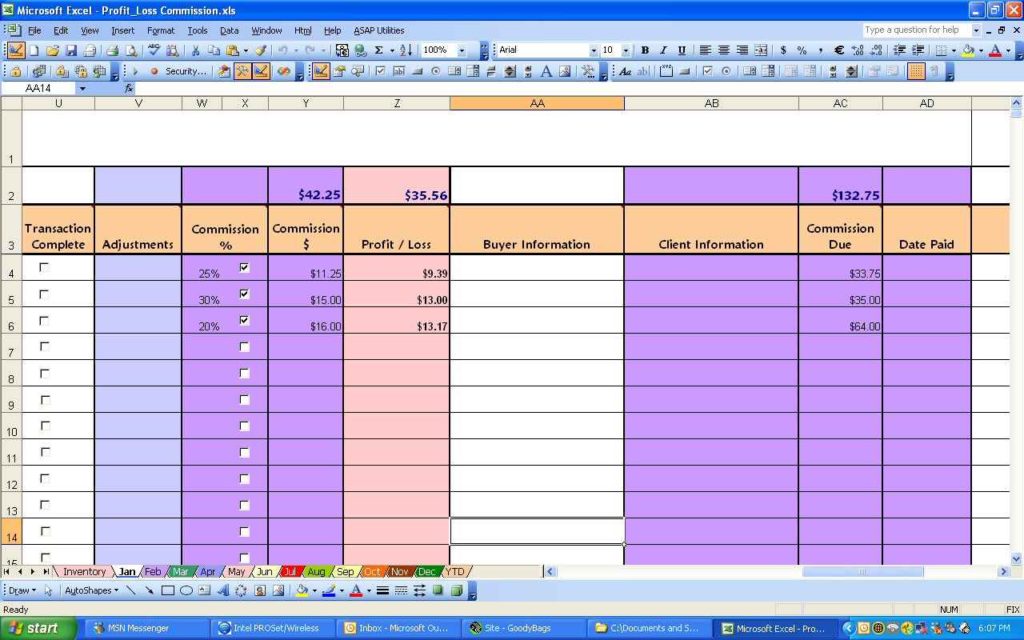Check the commission checkbox in row 10
The width and height of the screenshot is (1024, 640).
tap(244, 426)
